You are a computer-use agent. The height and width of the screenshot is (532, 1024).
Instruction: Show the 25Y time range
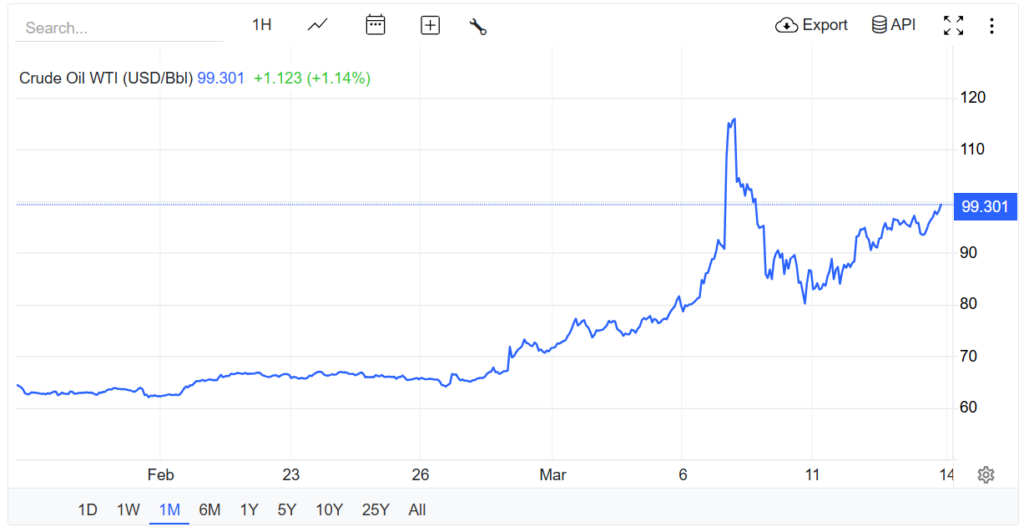coord(375,510)
